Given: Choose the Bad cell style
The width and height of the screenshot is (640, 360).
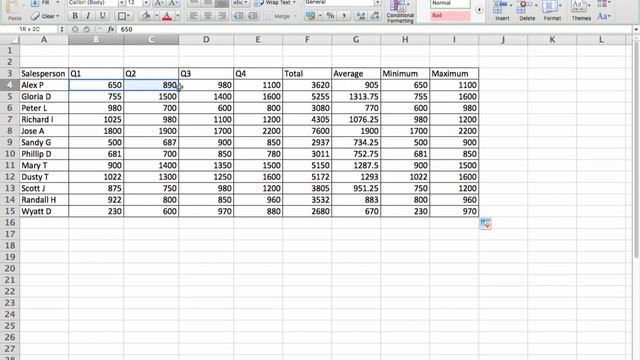Looking at the screenshot, I should point(450,16).
